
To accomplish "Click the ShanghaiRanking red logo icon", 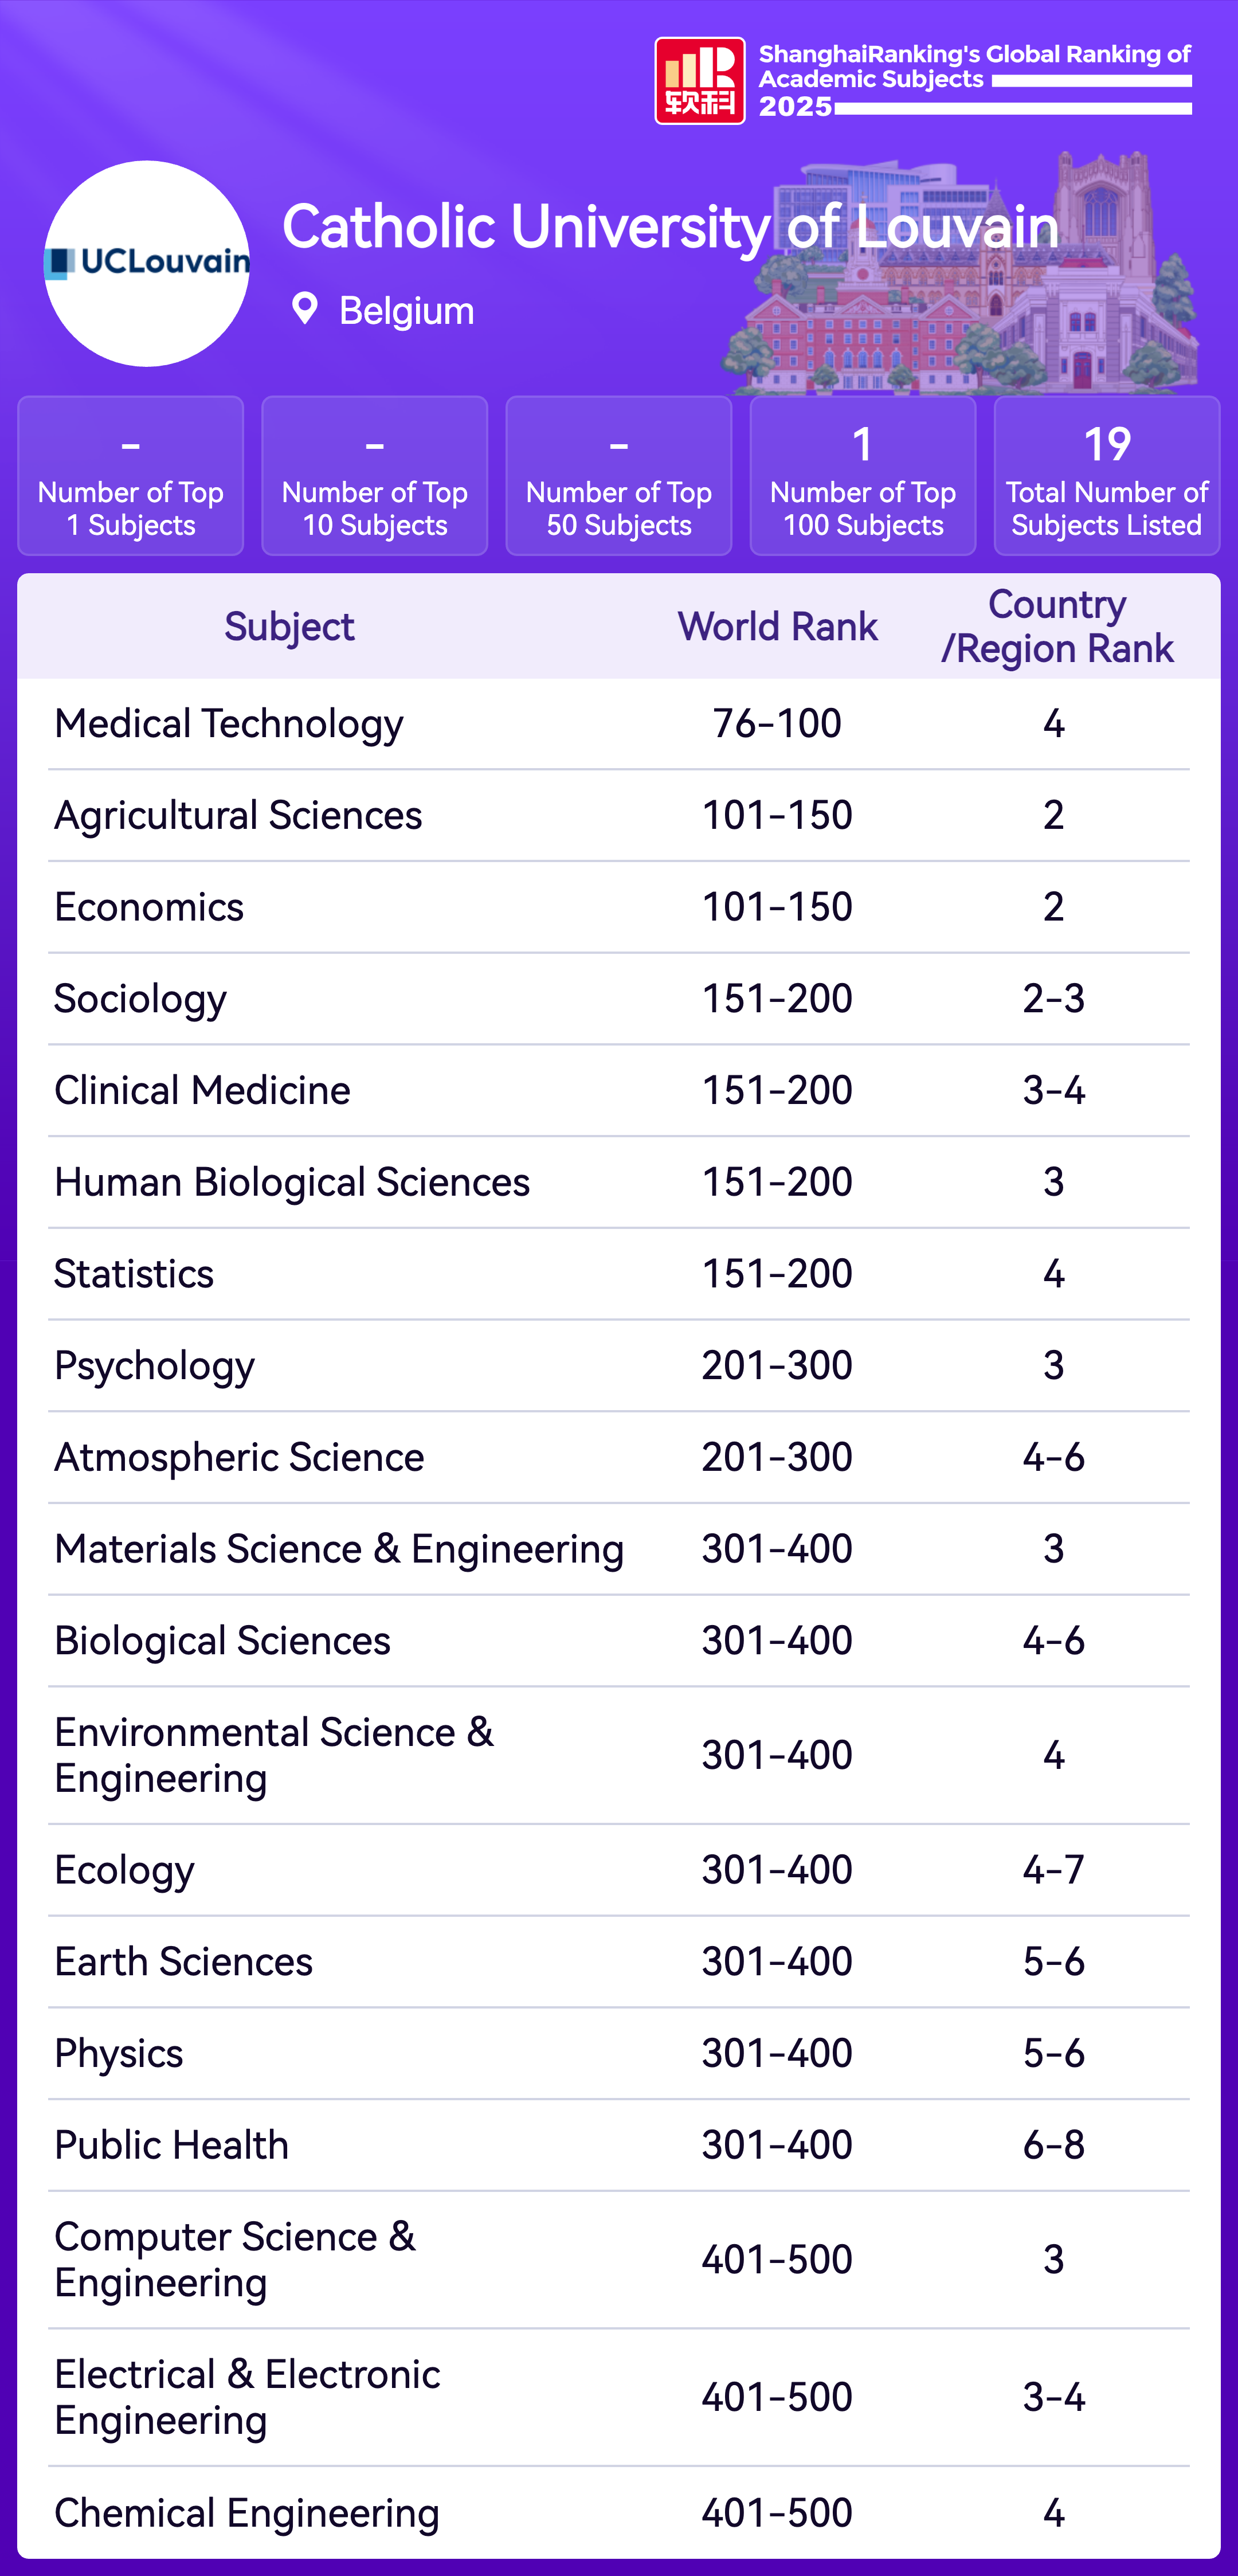I will point(699,81).
